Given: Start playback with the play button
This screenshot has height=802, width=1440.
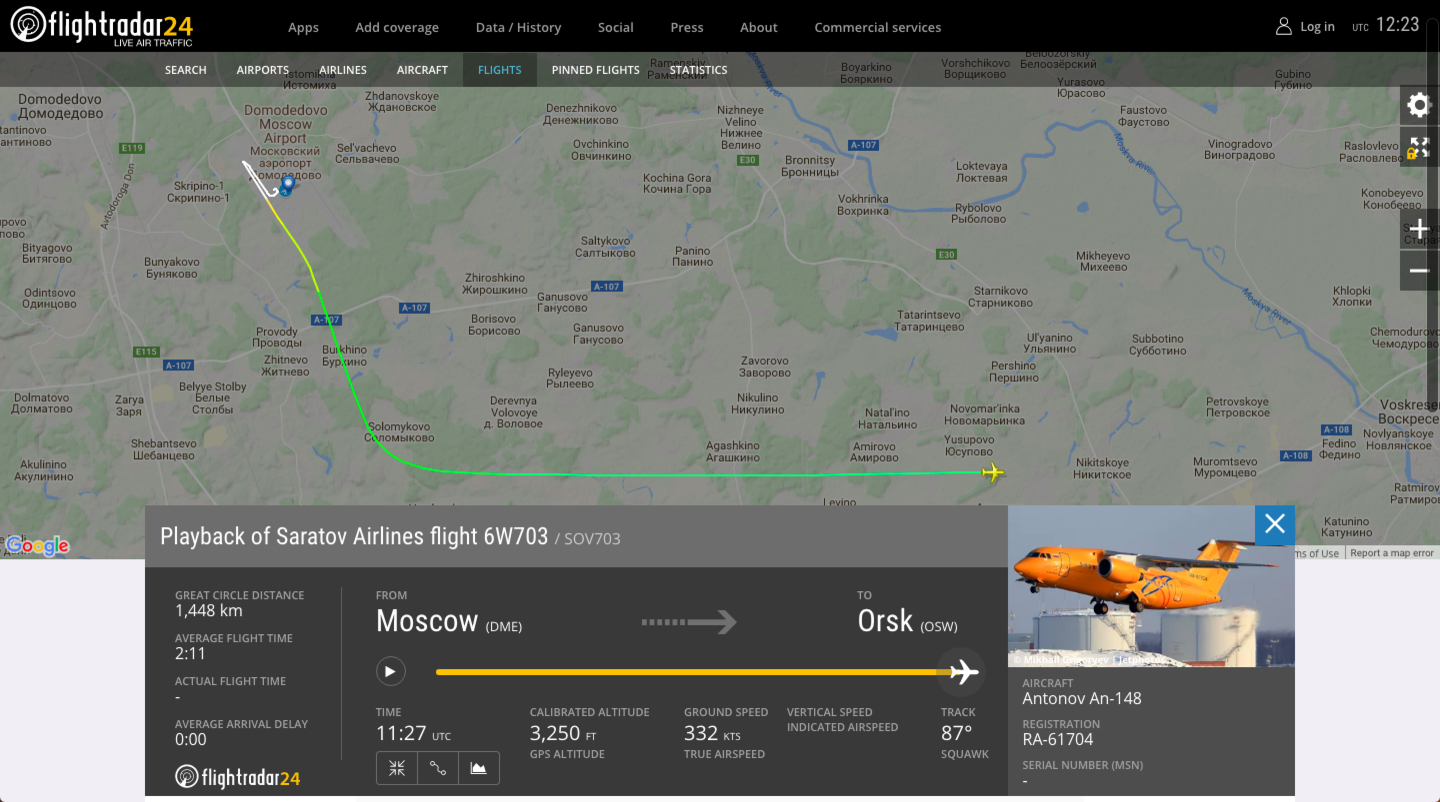Looking at the screenshot, I should [x=391, y=671].
